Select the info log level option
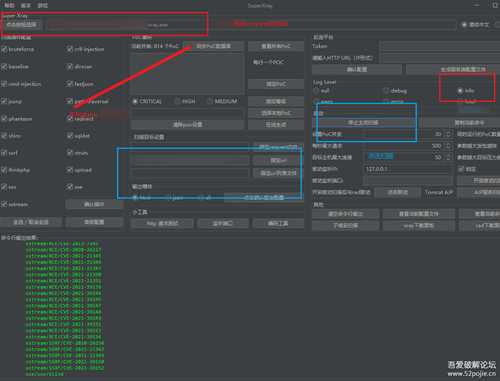 click(460, 90)
